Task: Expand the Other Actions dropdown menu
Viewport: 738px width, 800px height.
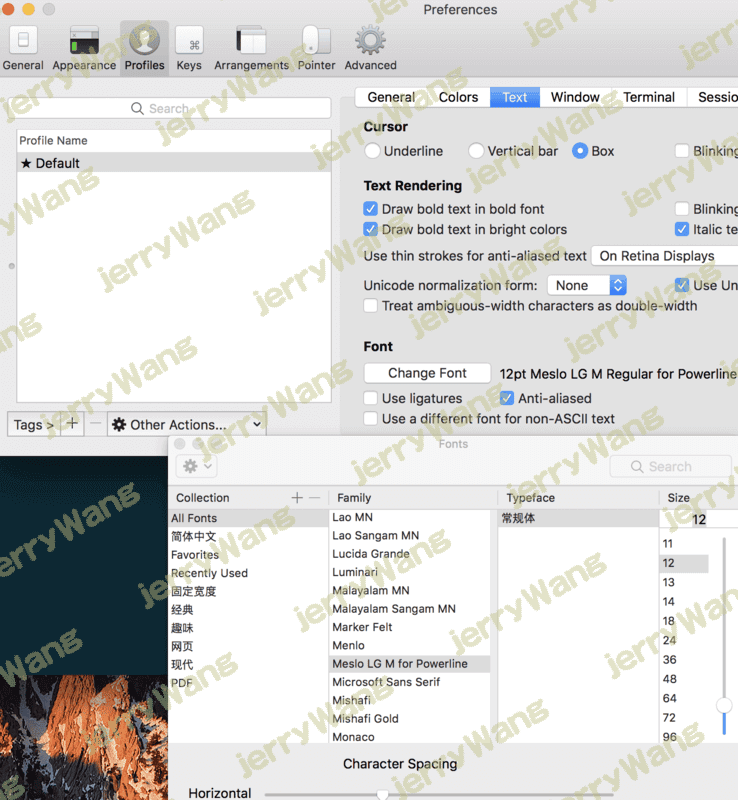Action: (186, 424)
